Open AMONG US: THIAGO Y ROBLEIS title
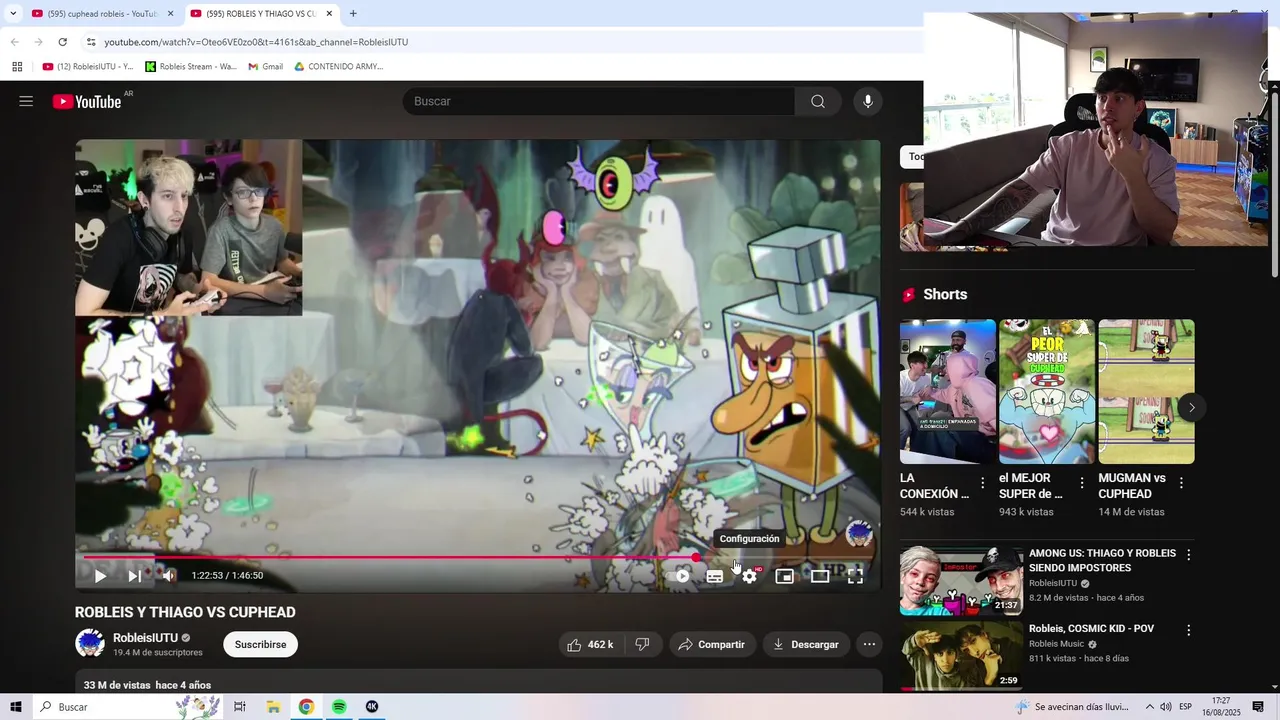Viewport: 1280px width, 720px height. coord(1102,560)
